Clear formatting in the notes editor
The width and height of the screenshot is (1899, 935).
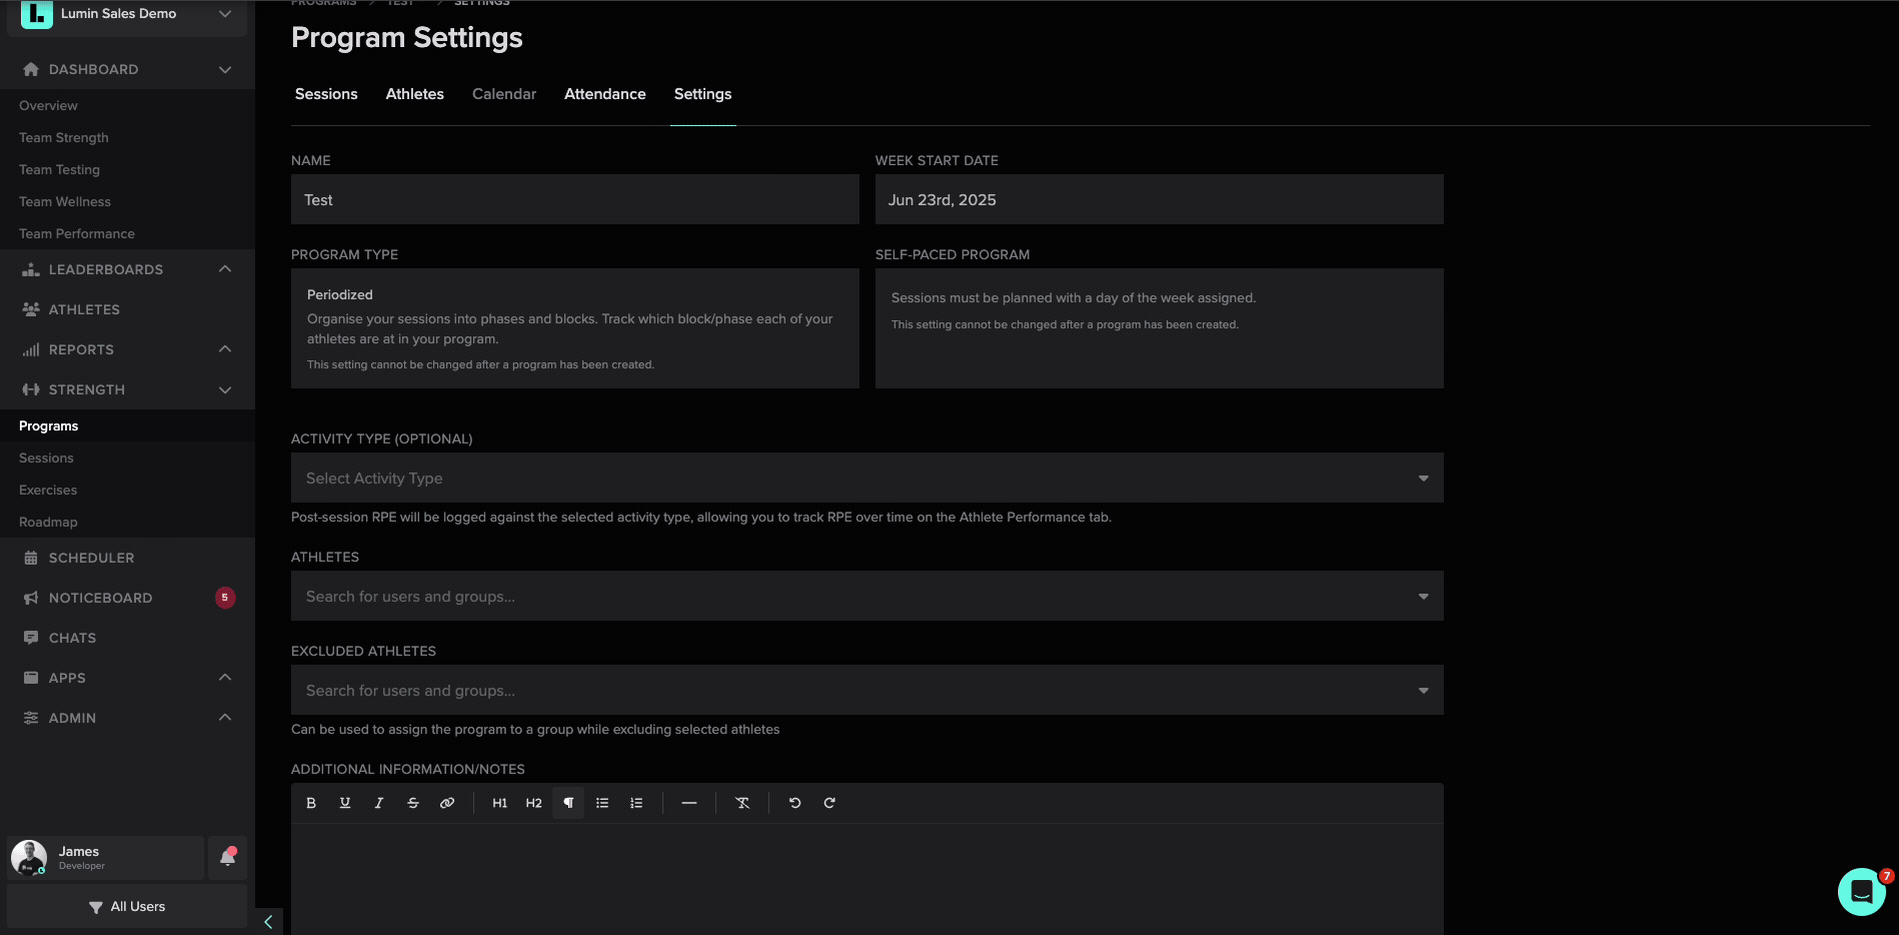tap(742, 803)
